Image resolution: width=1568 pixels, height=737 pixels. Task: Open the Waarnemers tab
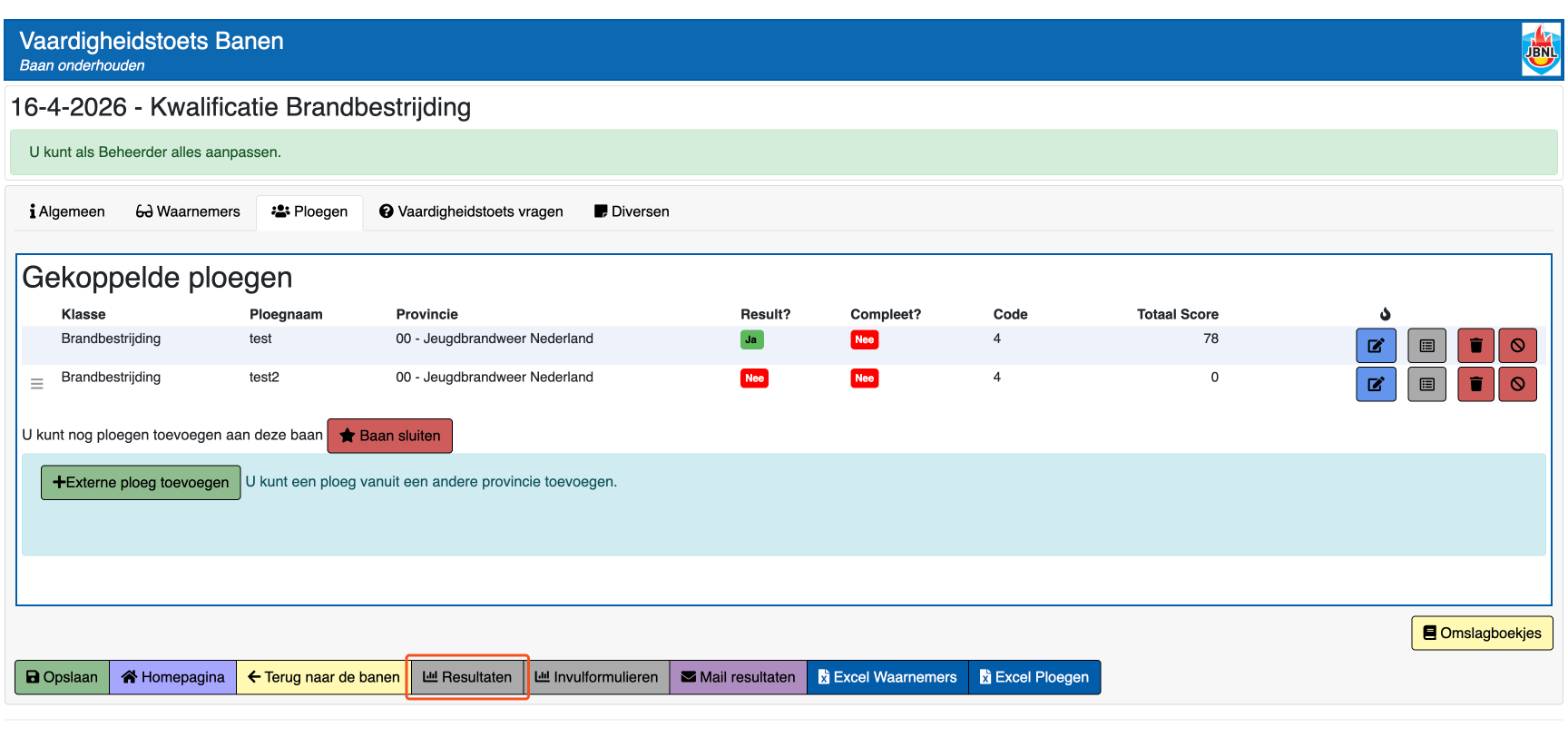coord(188,212)
